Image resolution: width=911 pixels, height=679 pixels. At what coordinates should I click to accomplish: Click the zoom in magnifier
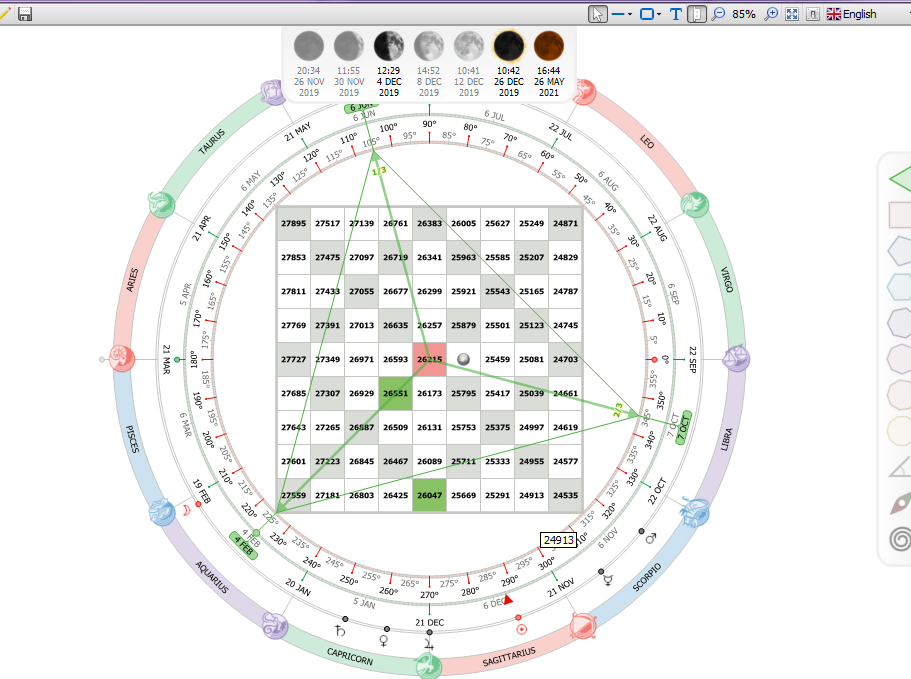pos(771,14)
